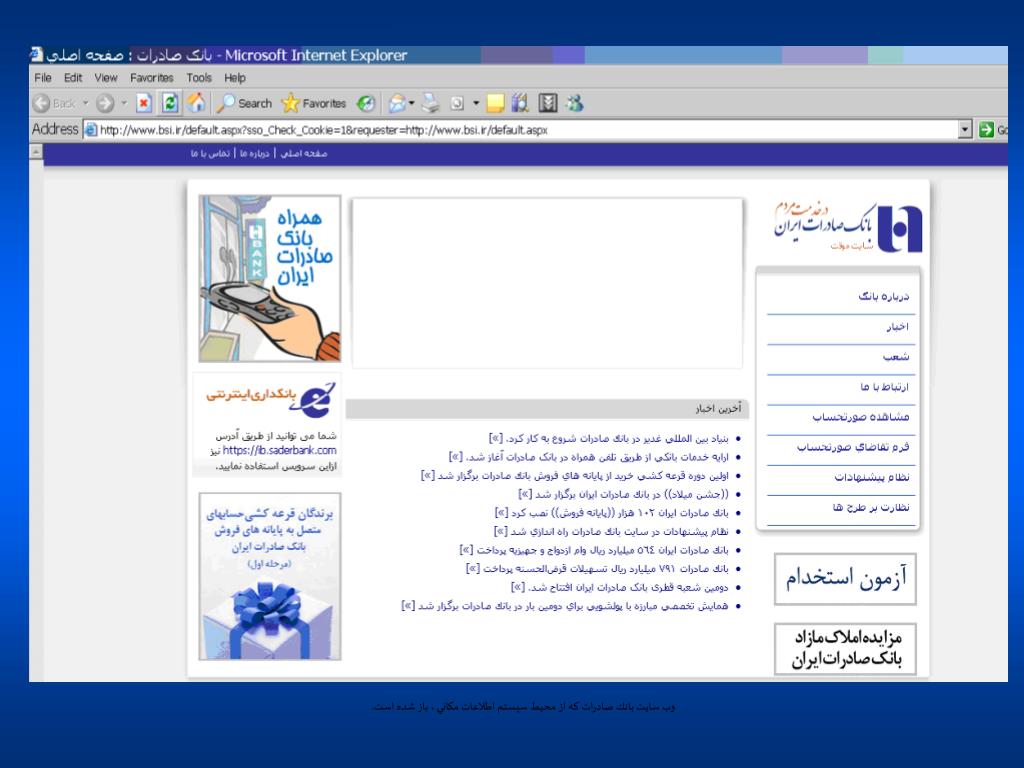Image resolution: width=1024 pixels, height=768 pixels.
Task: Click the مزایده املاک مازاد banner
Action: coord(846,648)
